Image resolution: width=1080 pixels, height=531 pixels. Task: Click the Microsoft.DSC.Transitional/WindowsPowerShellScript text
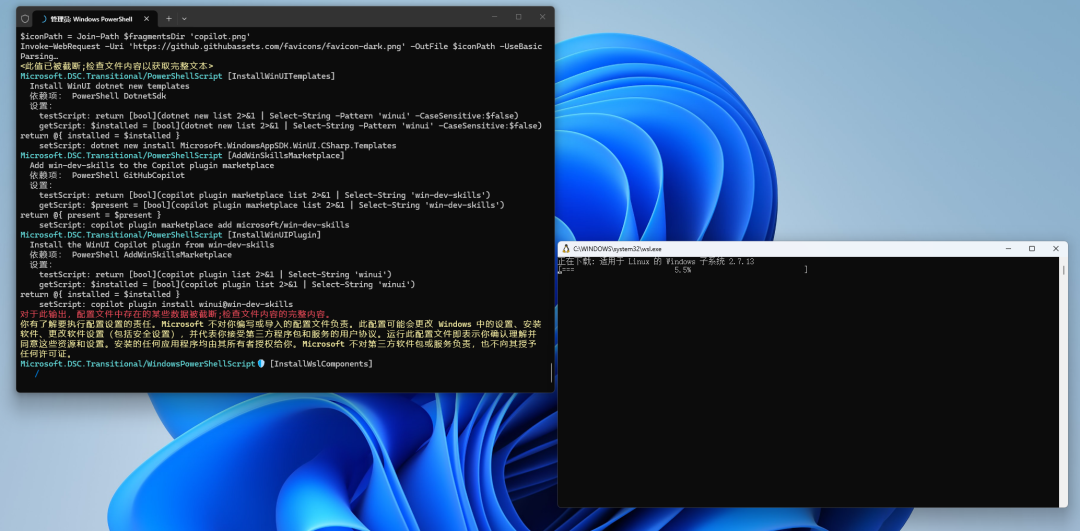tap(138, 364)
